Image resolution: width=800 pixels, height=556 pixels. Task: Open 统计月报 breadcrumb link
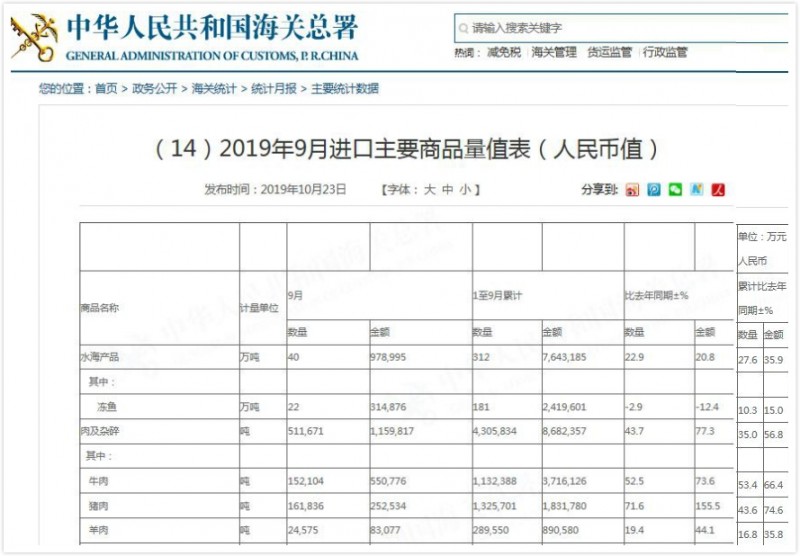pyautogui.click(x=274, y=89)
